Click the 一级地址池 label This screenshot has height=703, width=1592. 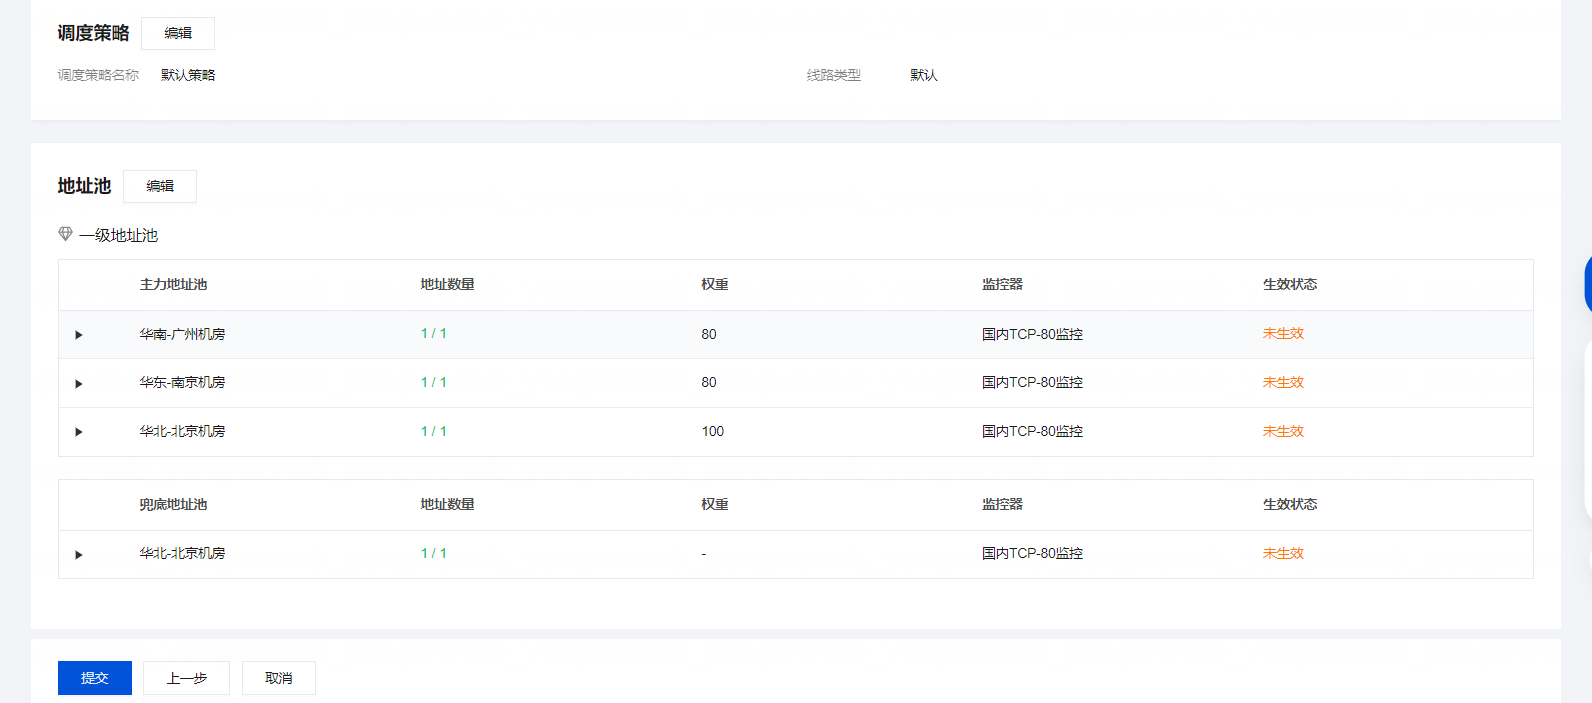pos(119,235)
